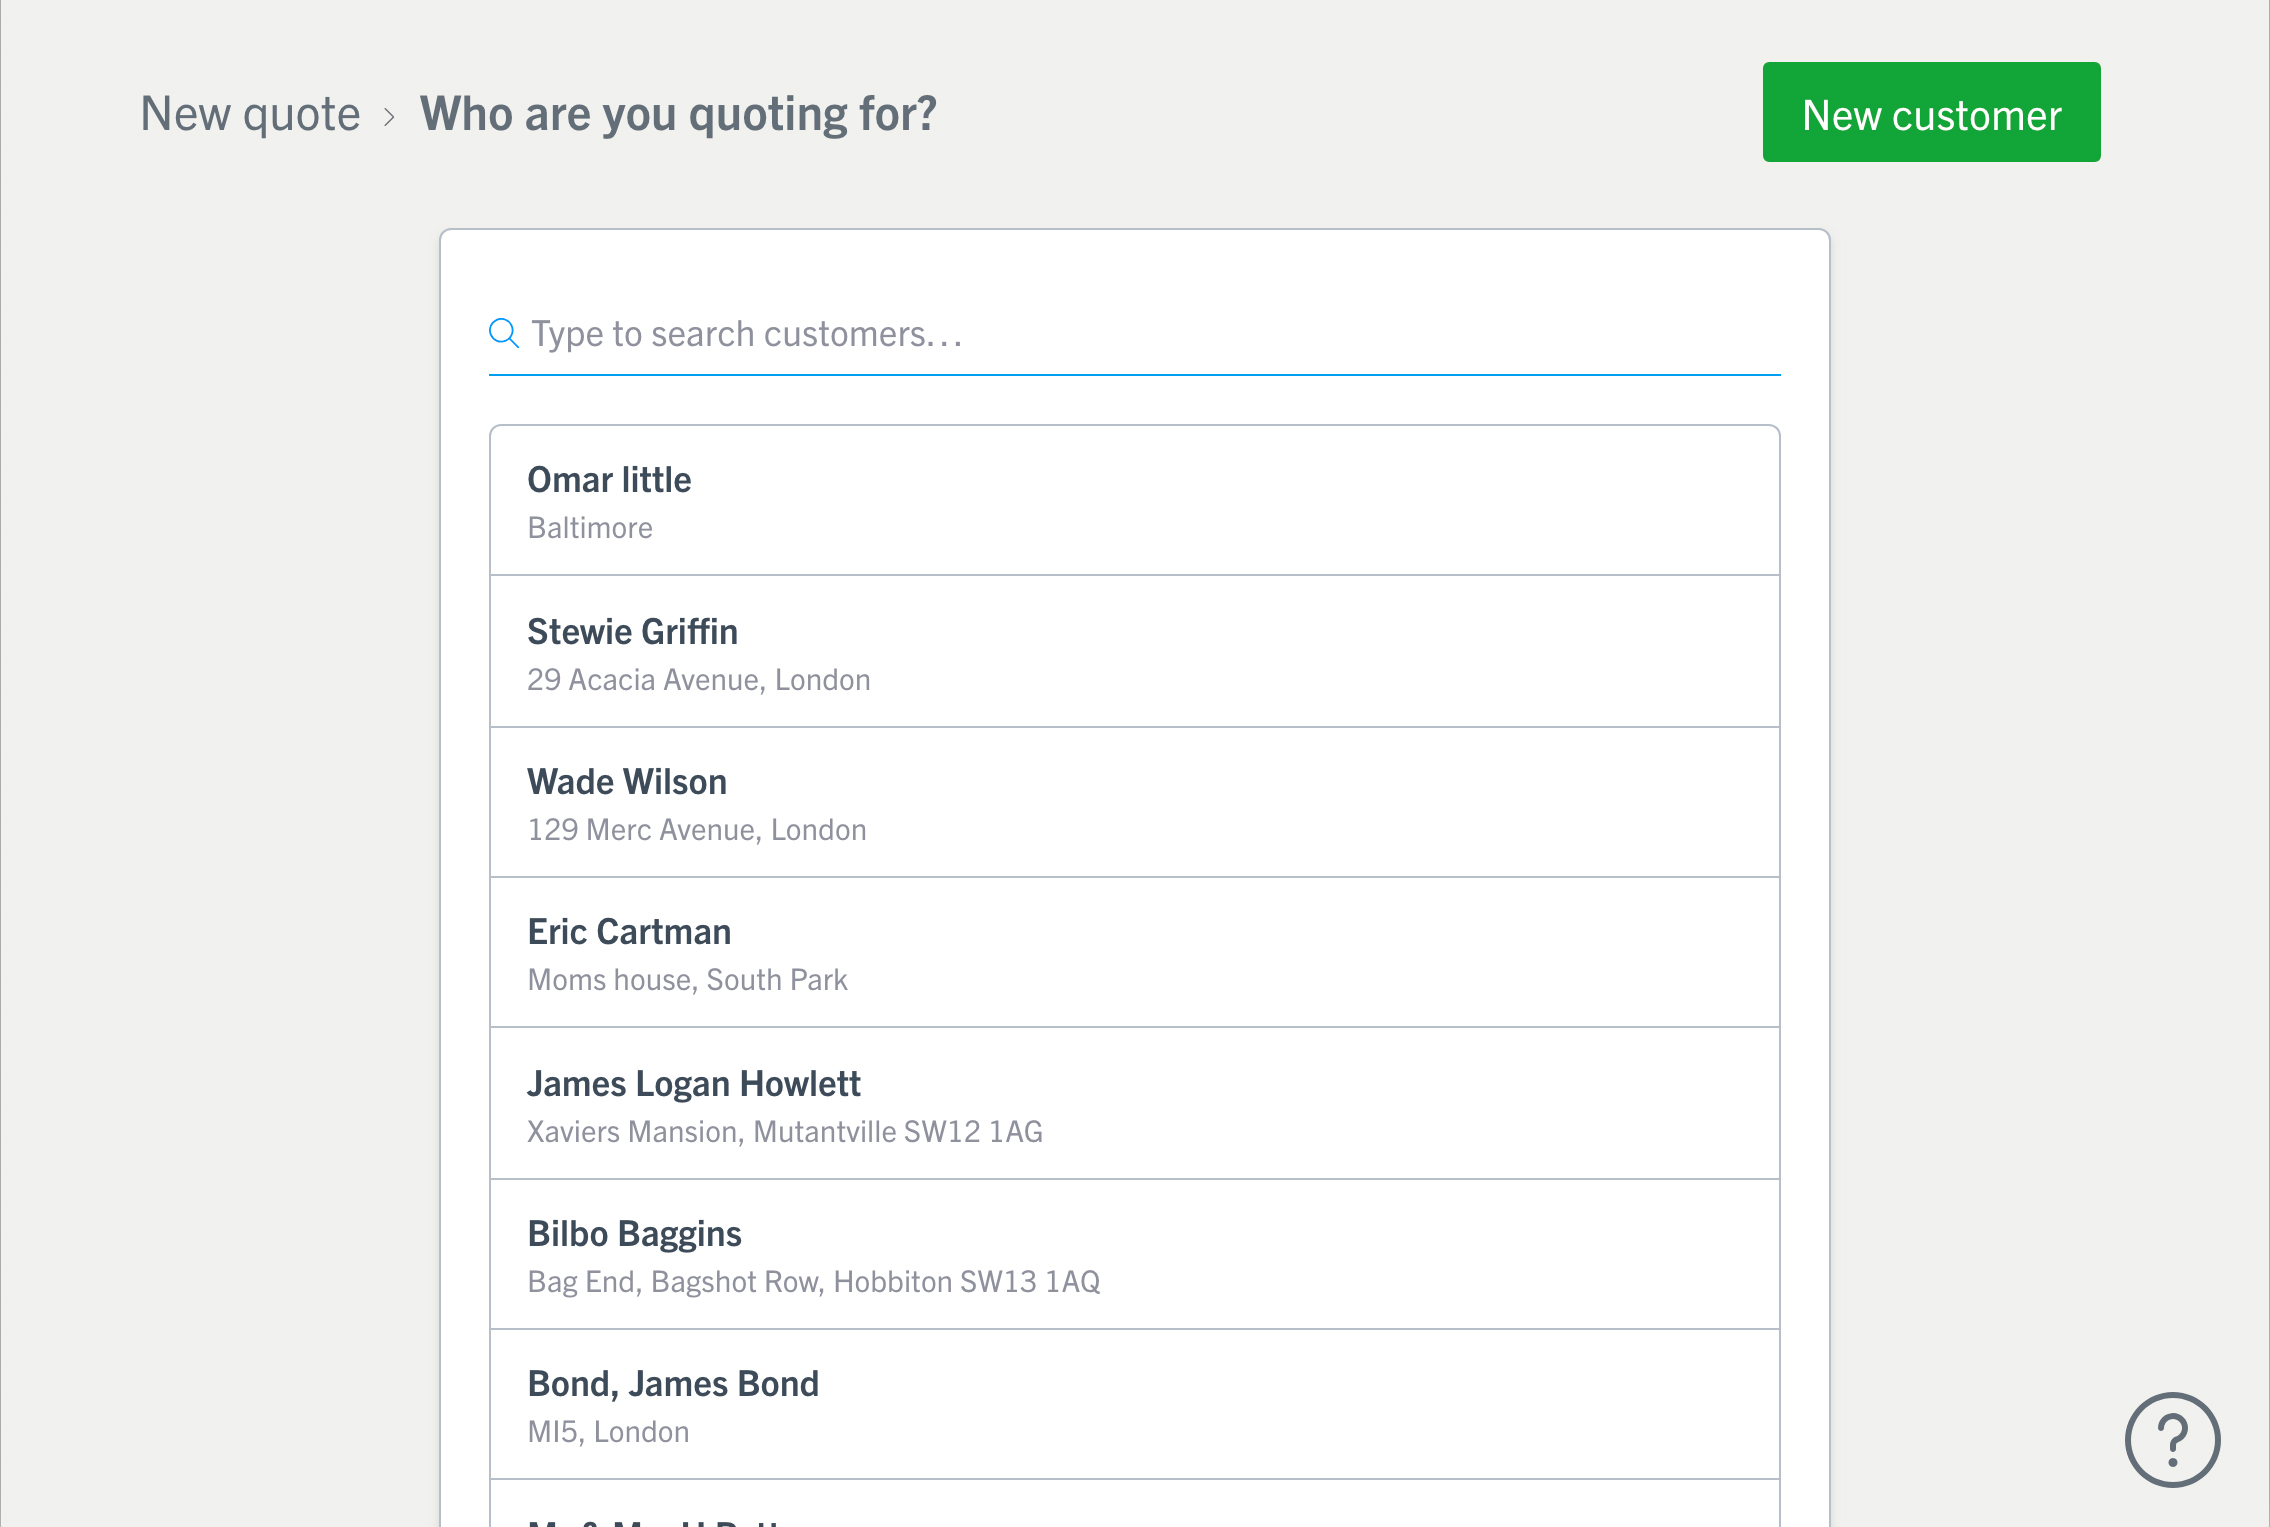Screen dimensions: 2270x1527
Task: Choose Wade Wilson from the list
Action: pyautogui.click(x=1134, y=803)
